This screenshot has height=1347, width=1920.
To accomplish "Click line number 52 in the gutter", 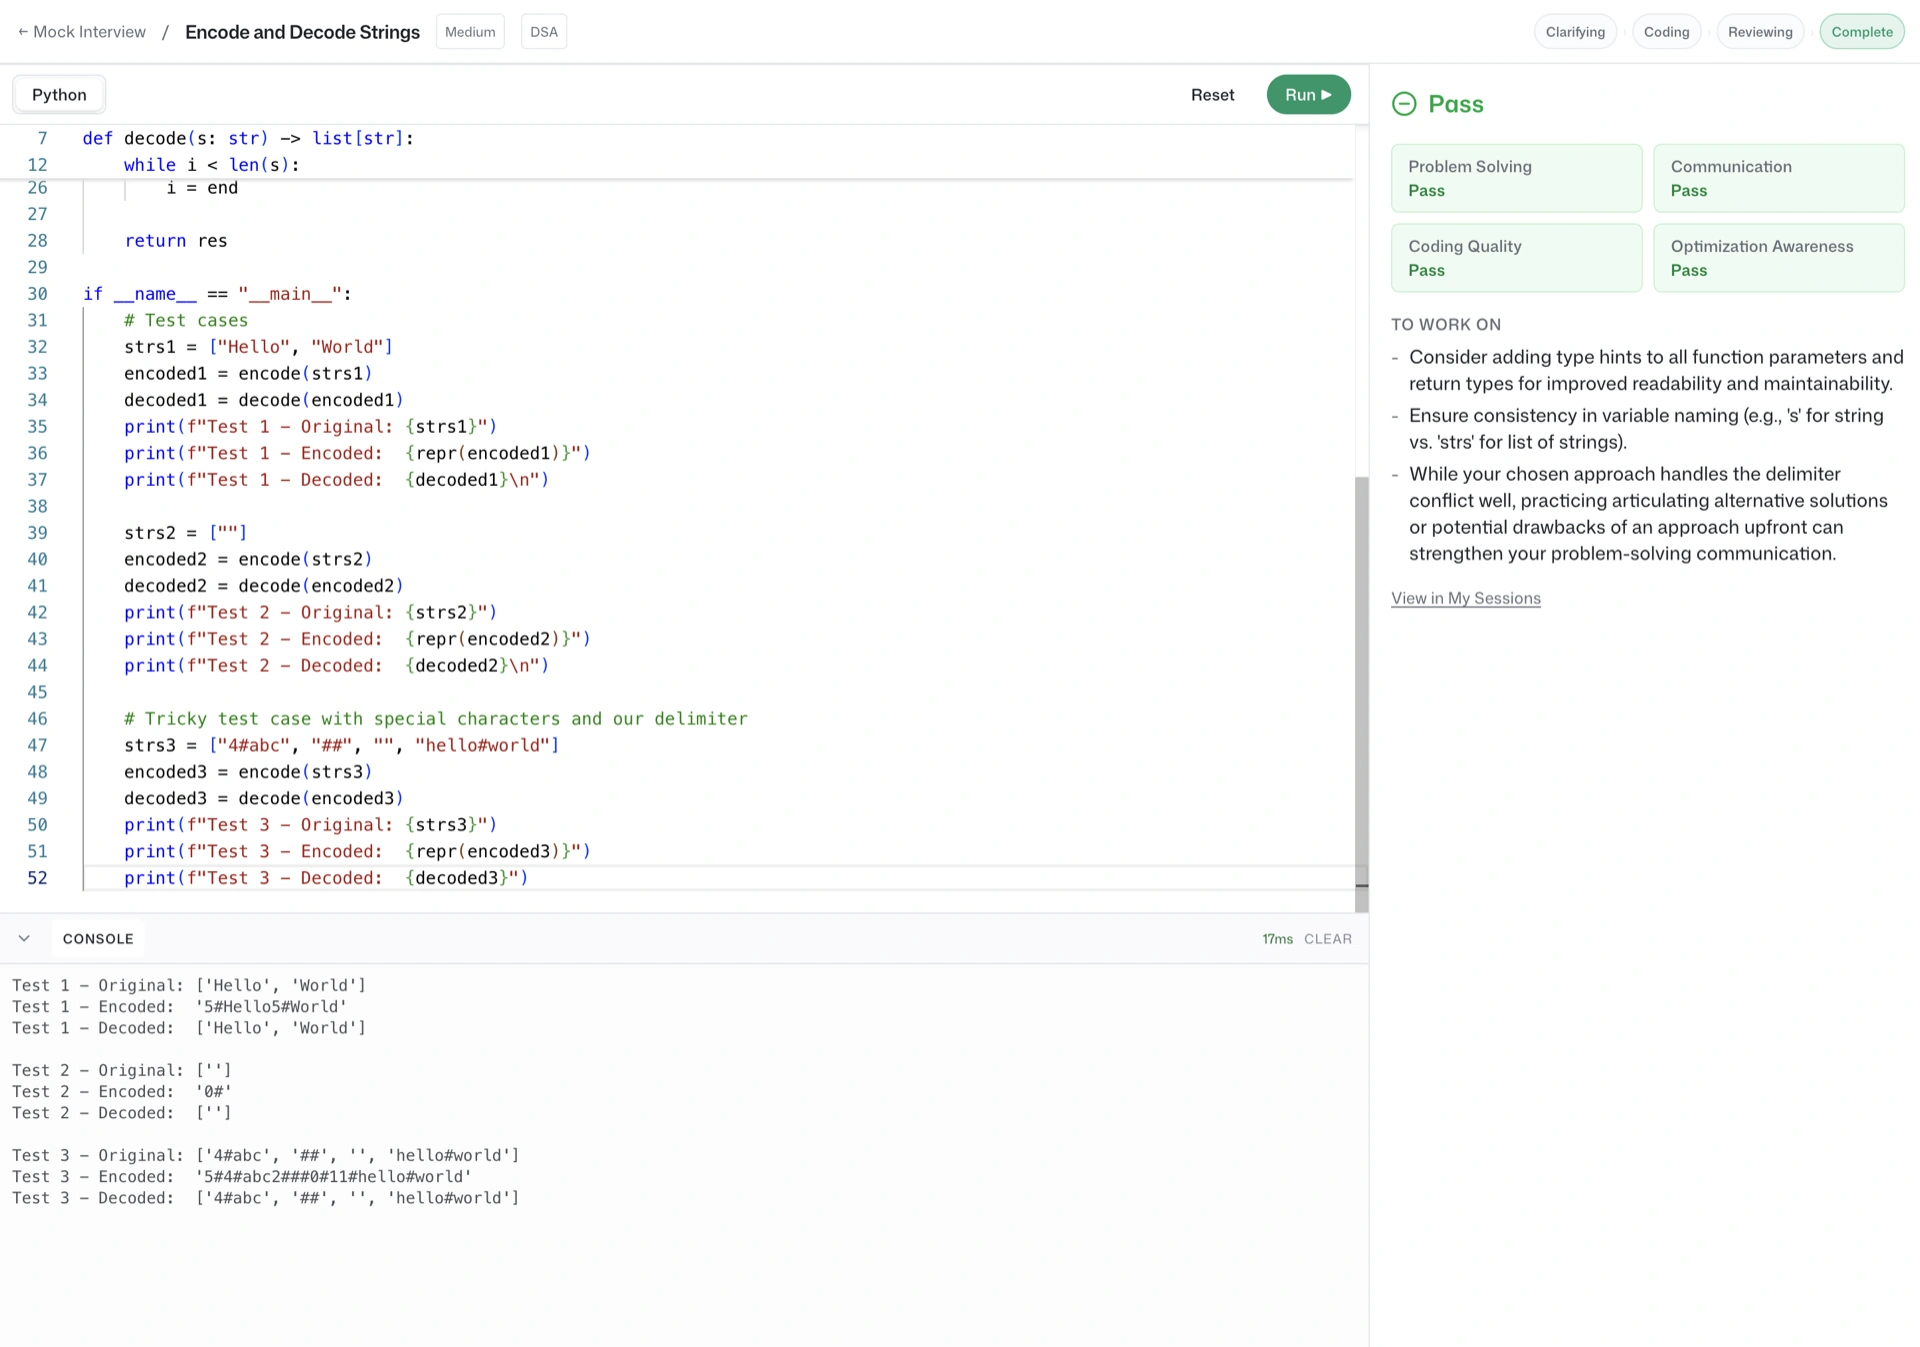I will (37, 878).
